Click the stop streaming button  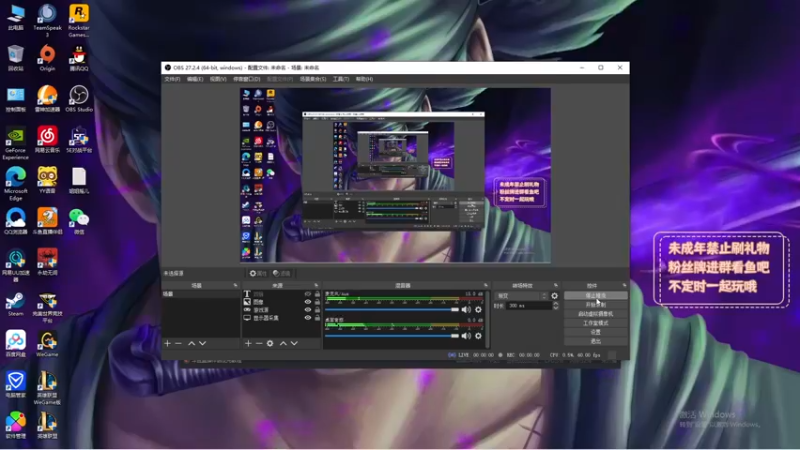[x=595, y=295]
